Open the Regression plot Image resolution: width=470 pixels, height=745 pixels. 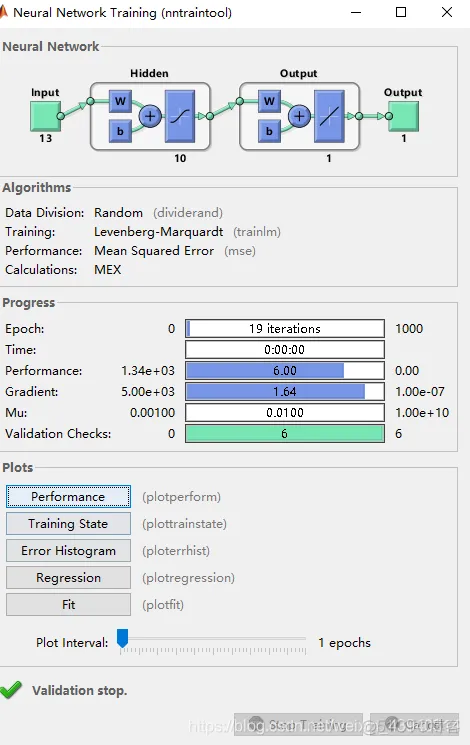68,578
